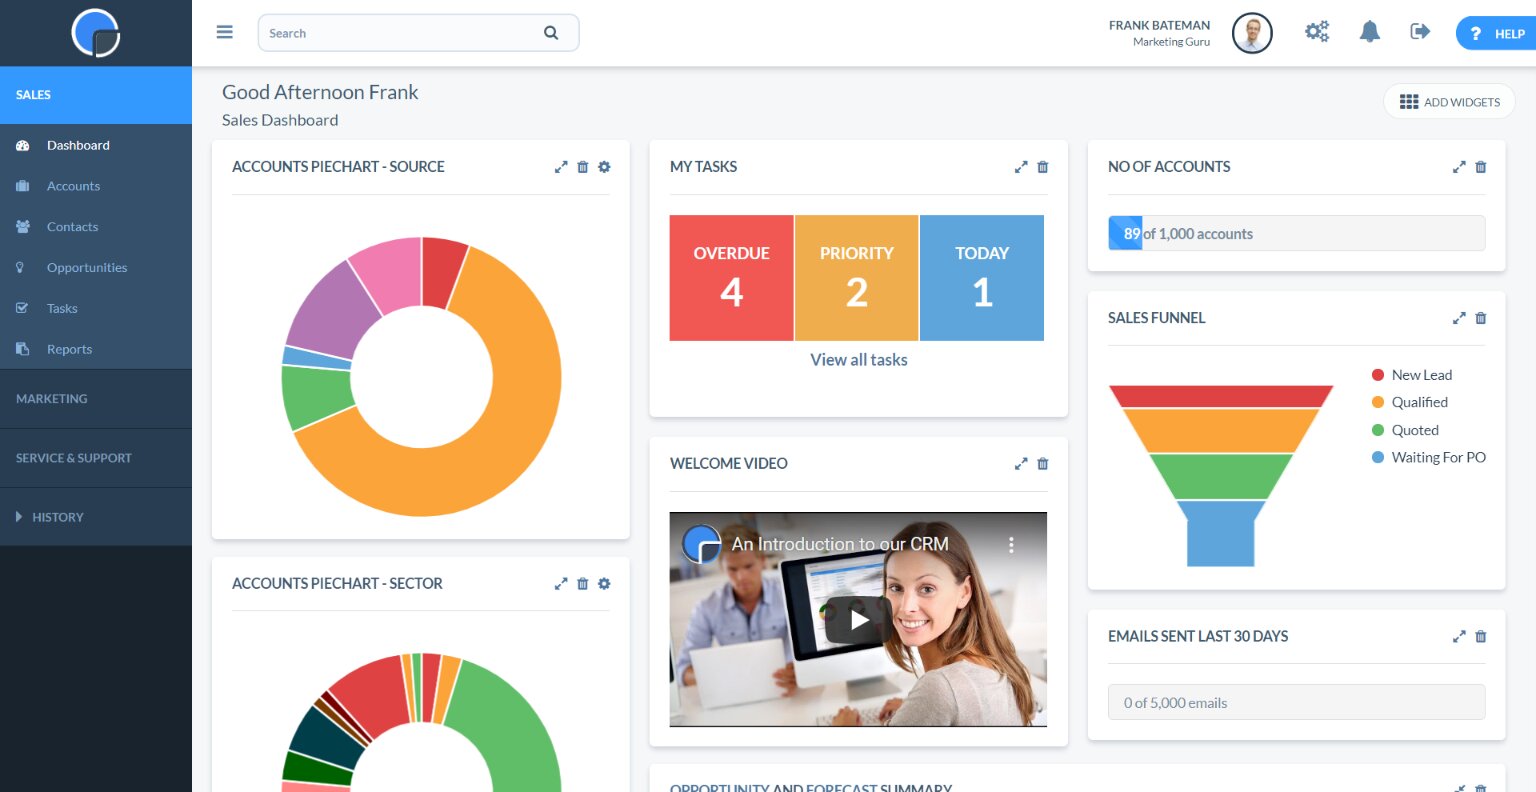Image resolution: width=1536 pixels, height=792 pixels.
Task: Click the settings gears icon in header
Action: [1317, 32]
